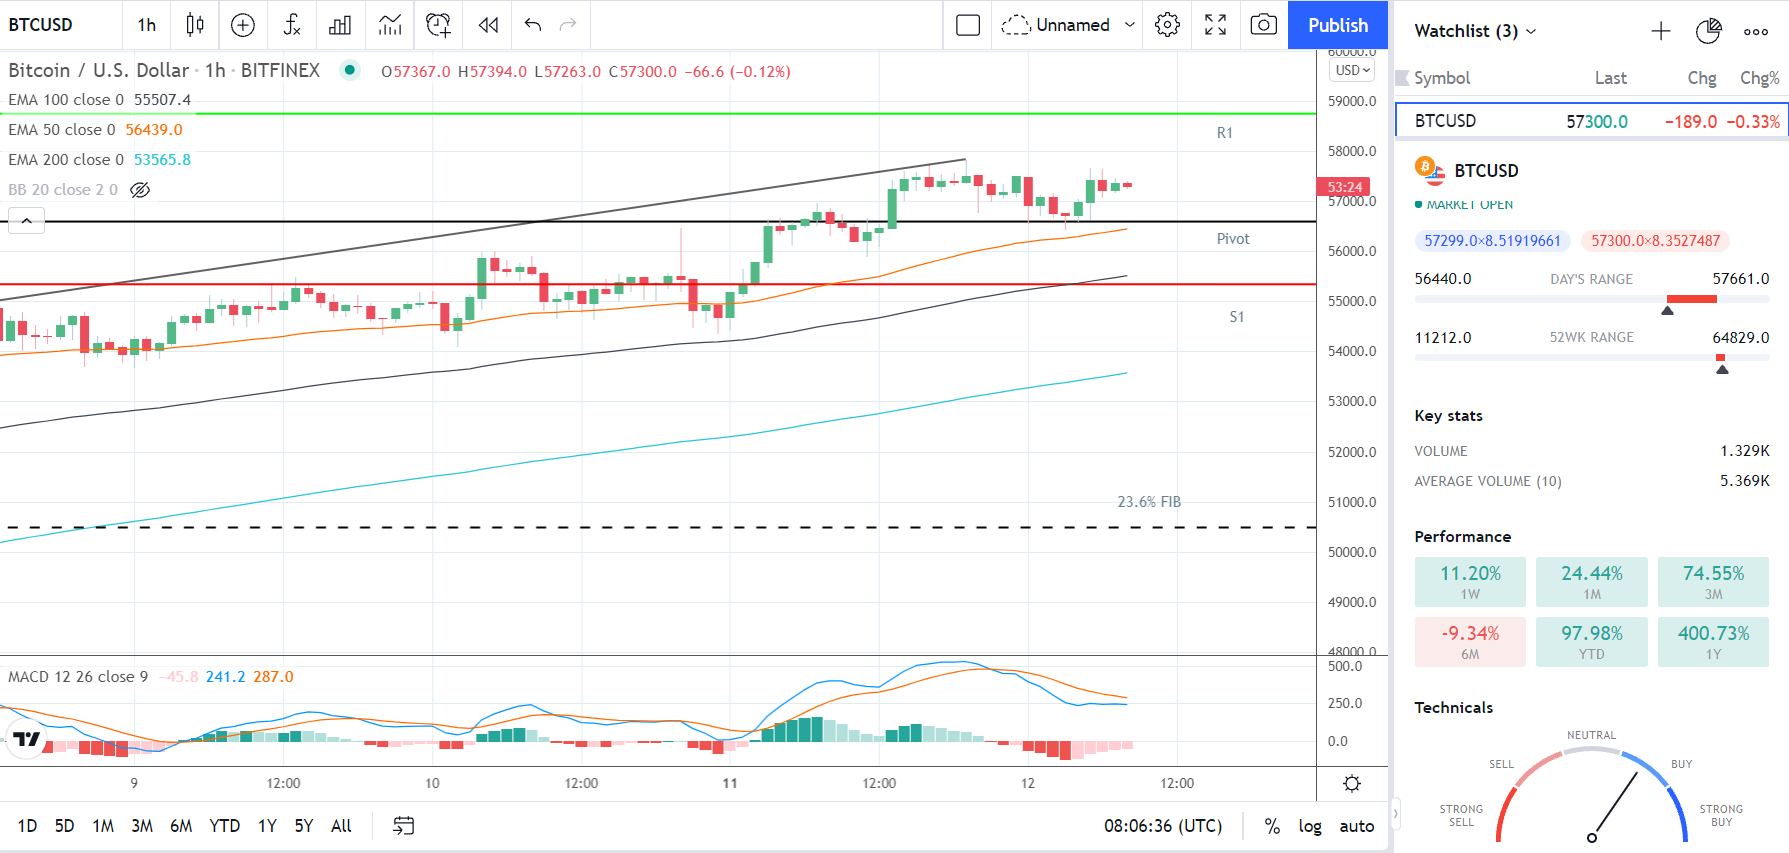
Task: Enter fullscreen mode on the chart
Action: click(x=1215, y=25)
